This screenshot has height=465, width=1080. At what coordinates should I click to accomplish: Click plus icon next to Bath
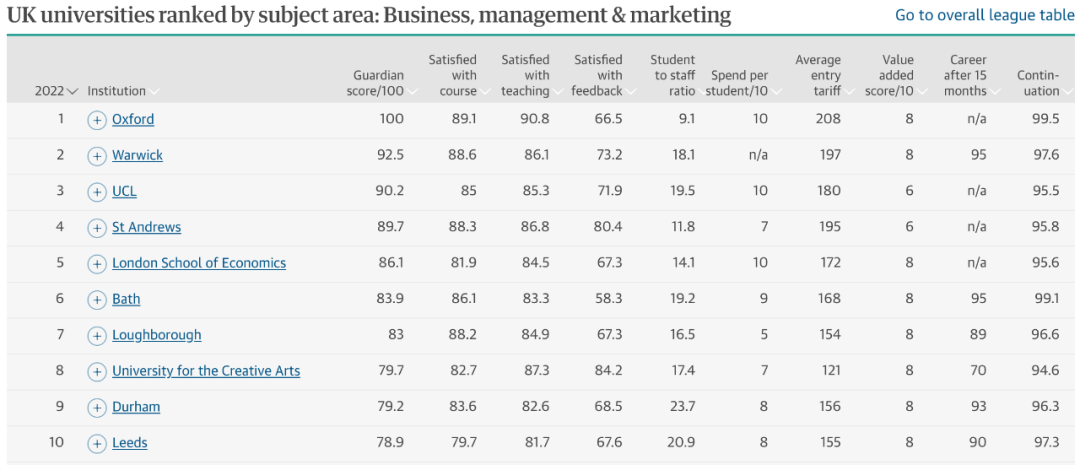point(97,300)
